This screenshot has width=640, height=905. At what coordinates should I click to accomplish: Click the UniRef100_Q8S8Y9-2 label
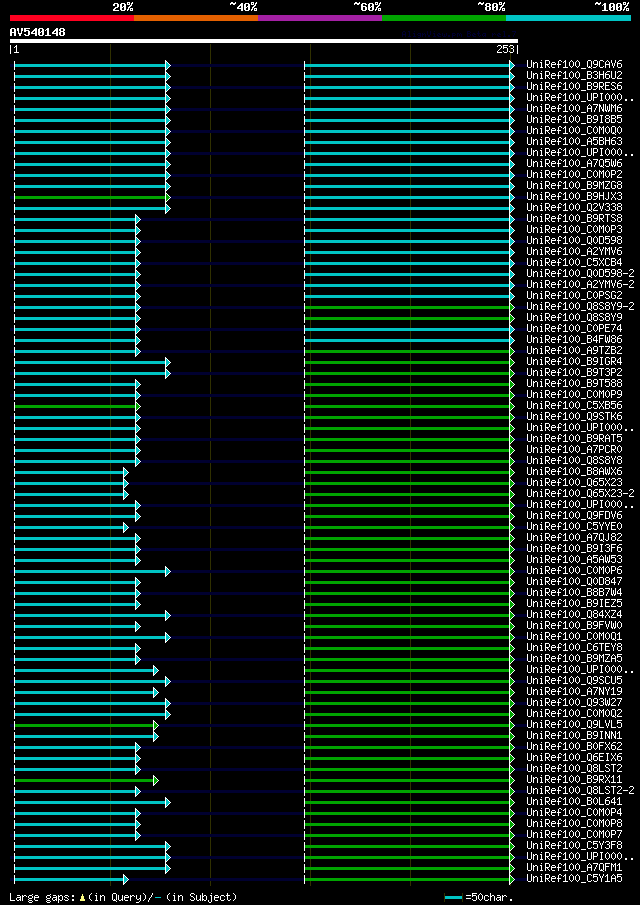pyautogui.click(x=580, y=306)
